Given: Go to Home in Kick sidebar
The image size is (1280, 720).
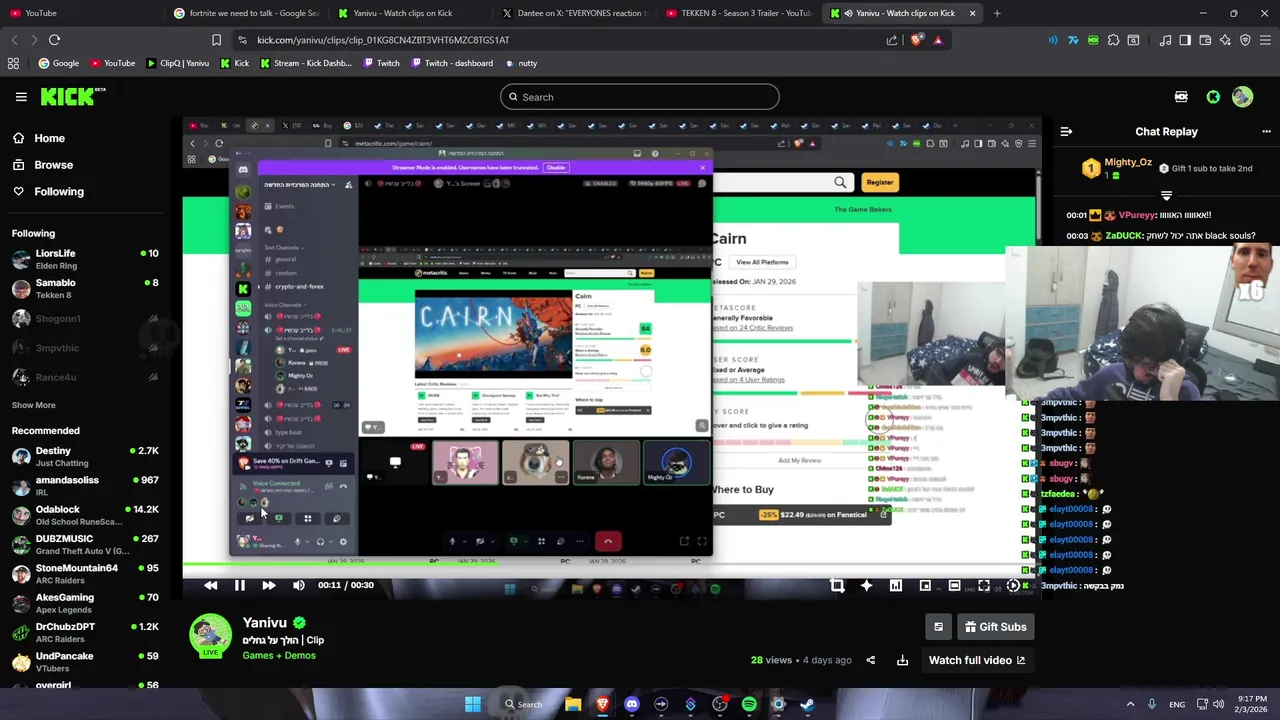Looking at the screenshot, I should tap(49, 138).
